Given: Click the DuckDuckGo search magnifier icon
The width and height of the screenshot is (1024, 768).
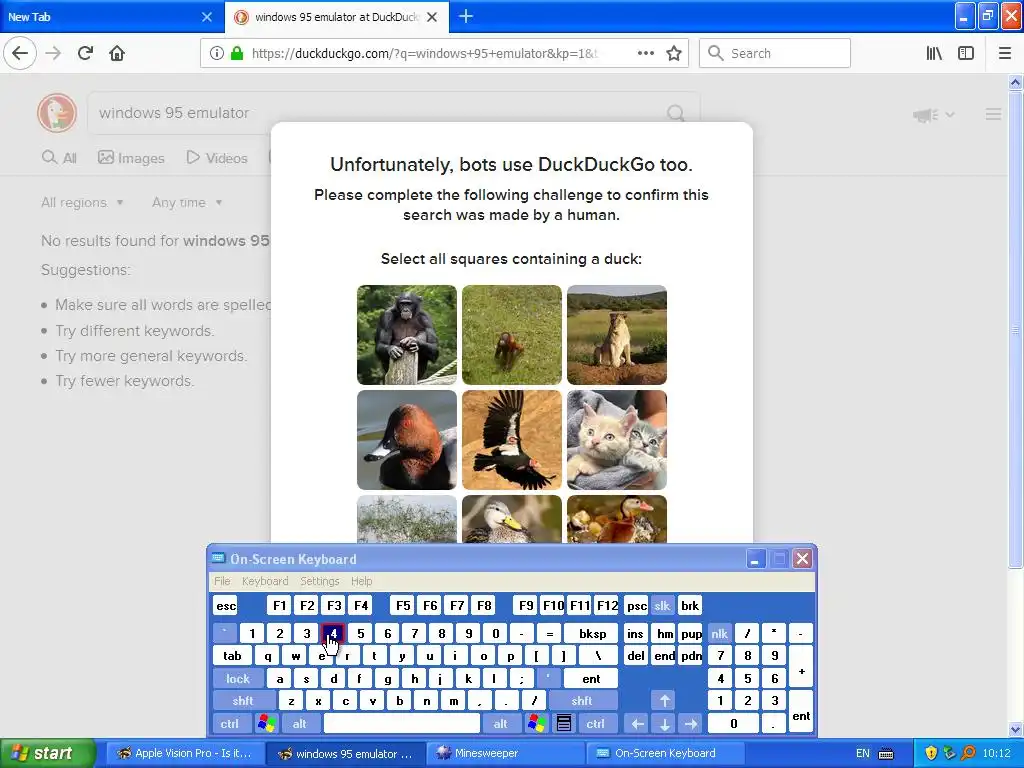Looking at the screenshot, I should point(676,113).
